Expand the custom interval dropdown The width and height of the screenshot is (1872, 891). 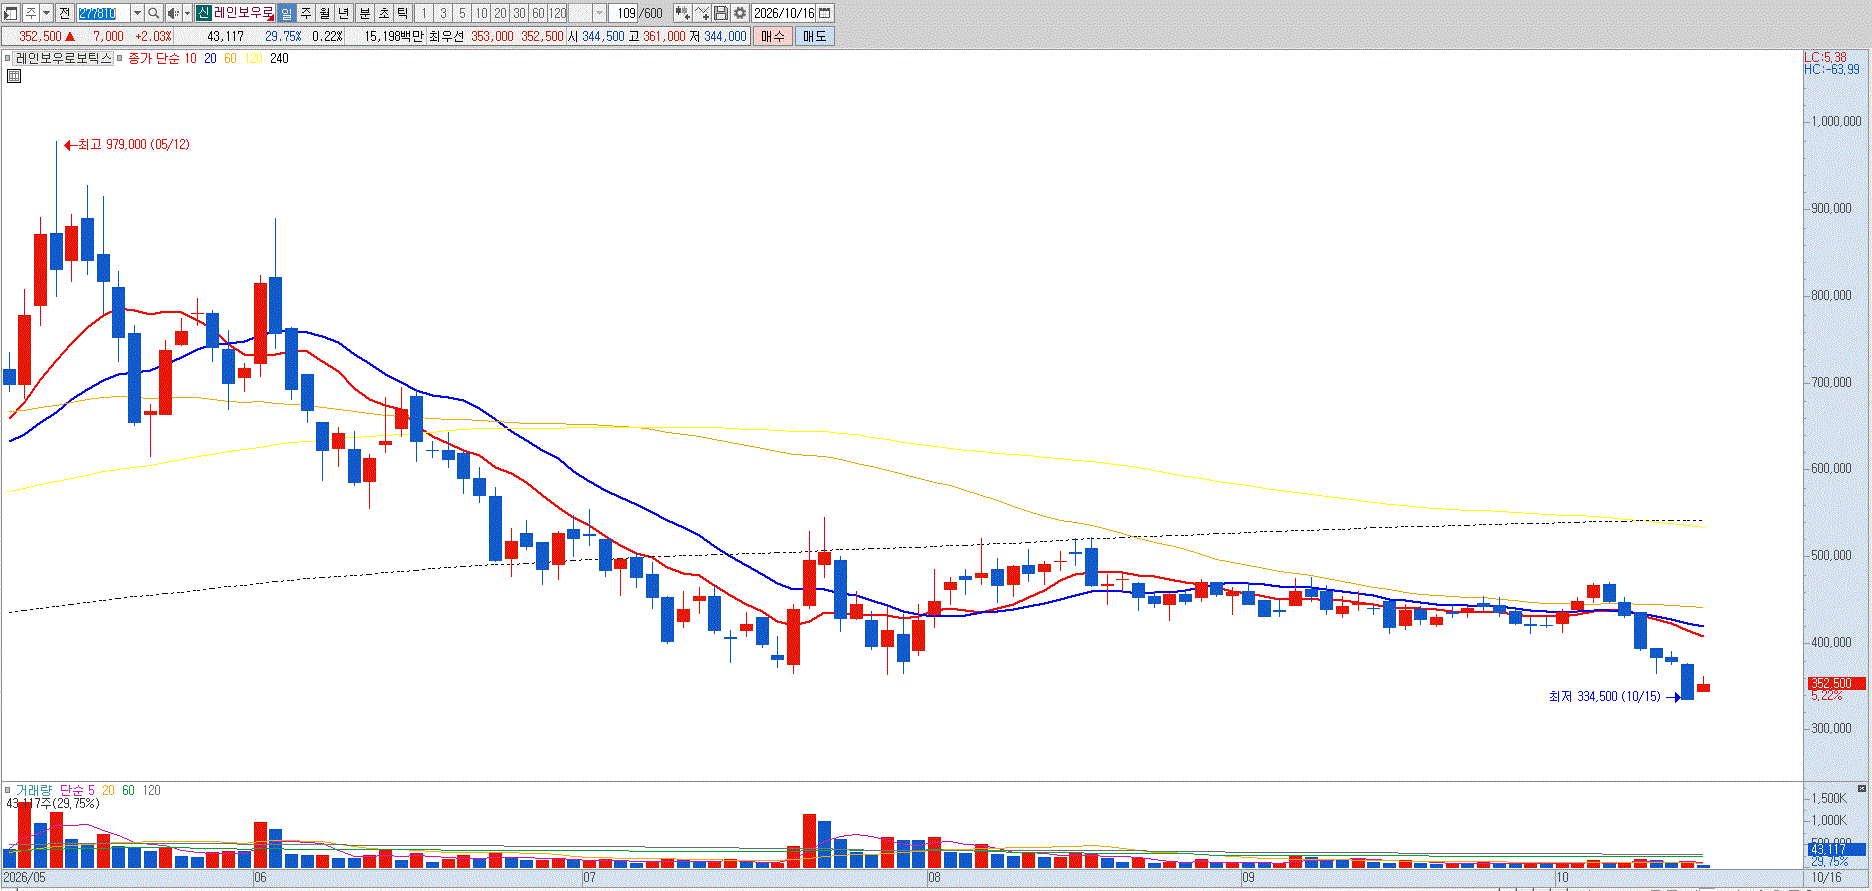[x=600, y=13]
